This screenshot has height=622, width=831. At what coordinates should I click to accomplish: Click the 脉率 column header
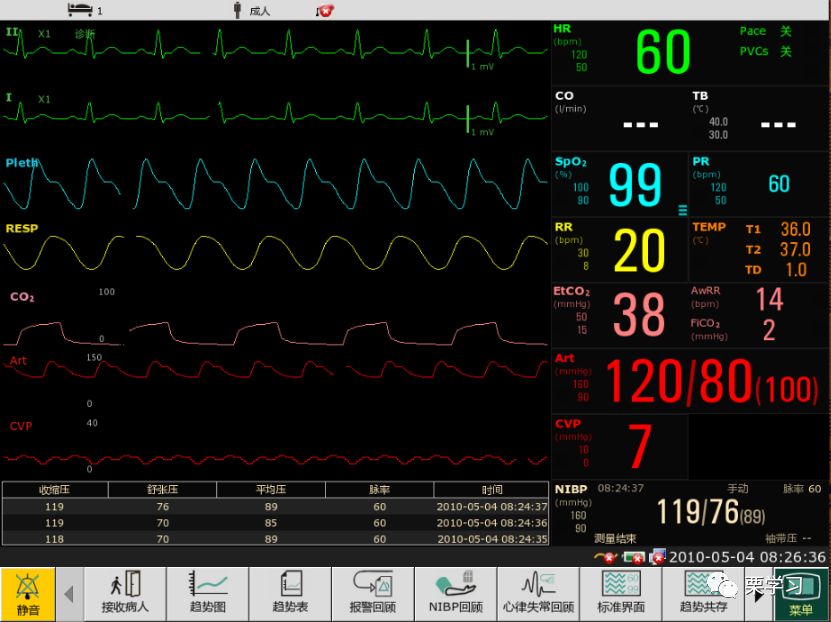tap(379, 490)
